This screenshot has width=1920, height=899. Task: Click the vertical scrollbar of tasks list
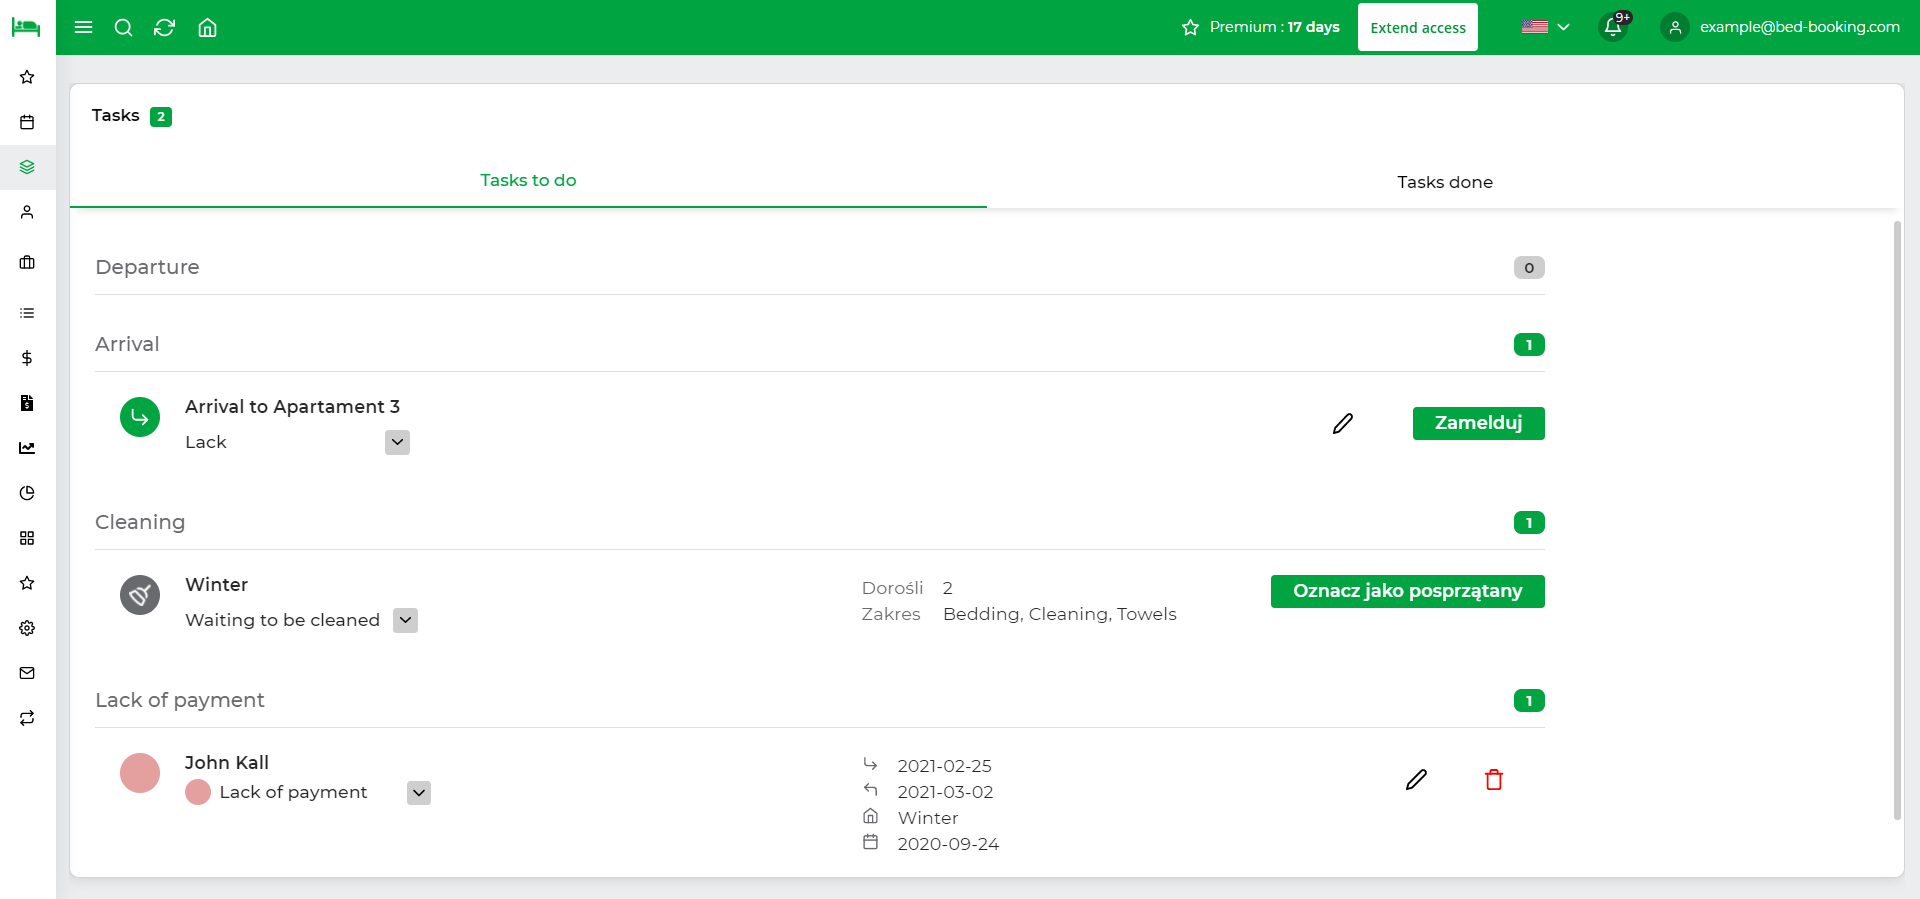1897,520
